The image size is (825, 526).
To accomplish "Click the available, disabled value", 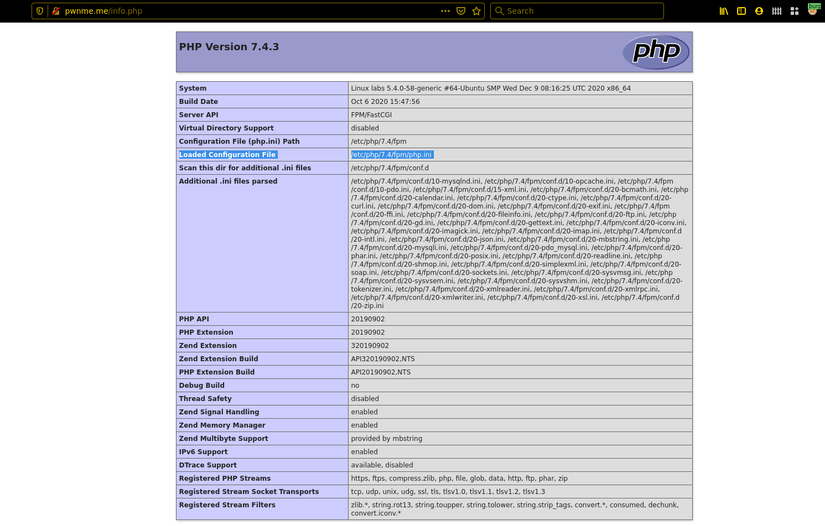I will pos(382,465).
